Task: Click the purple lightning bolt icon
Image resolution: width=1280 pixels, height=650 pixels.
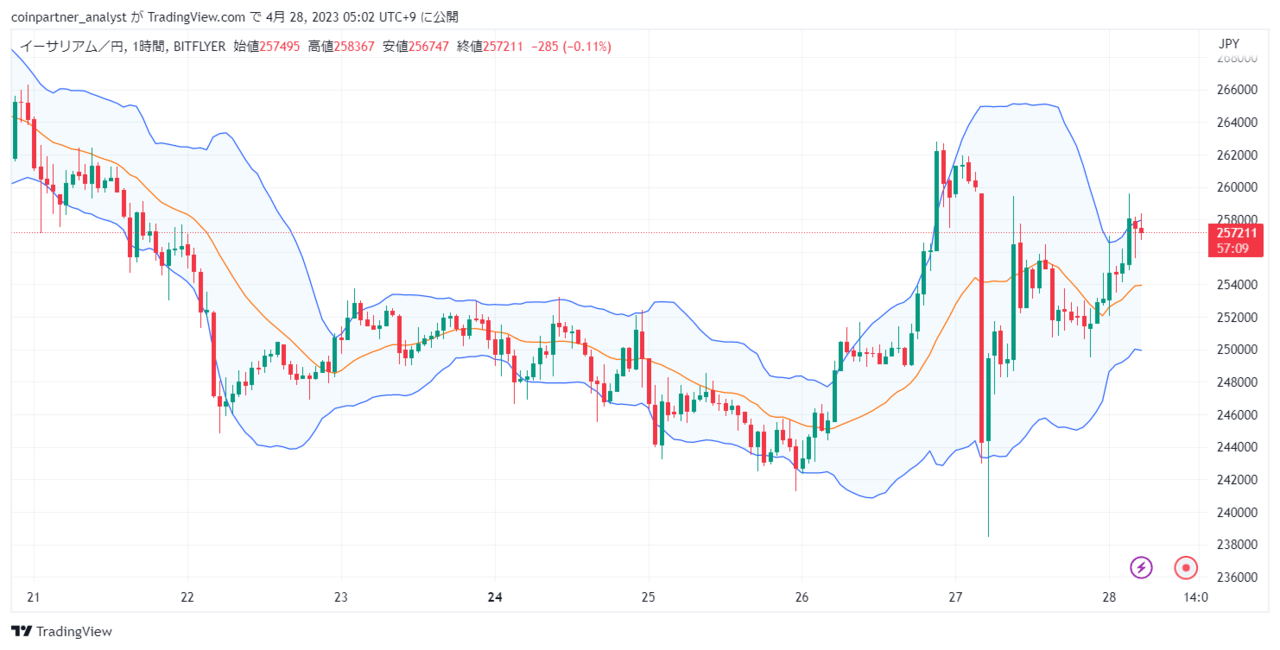Action: pyautogui.click(x=1141, y=568)
